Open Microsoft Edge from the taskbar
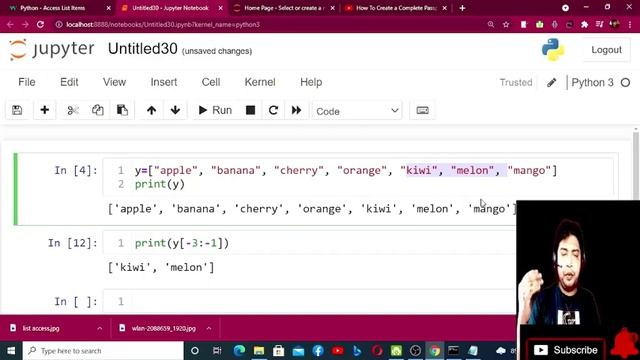The width and height of the screenshot is (640, 360). (x=239, y=351)
